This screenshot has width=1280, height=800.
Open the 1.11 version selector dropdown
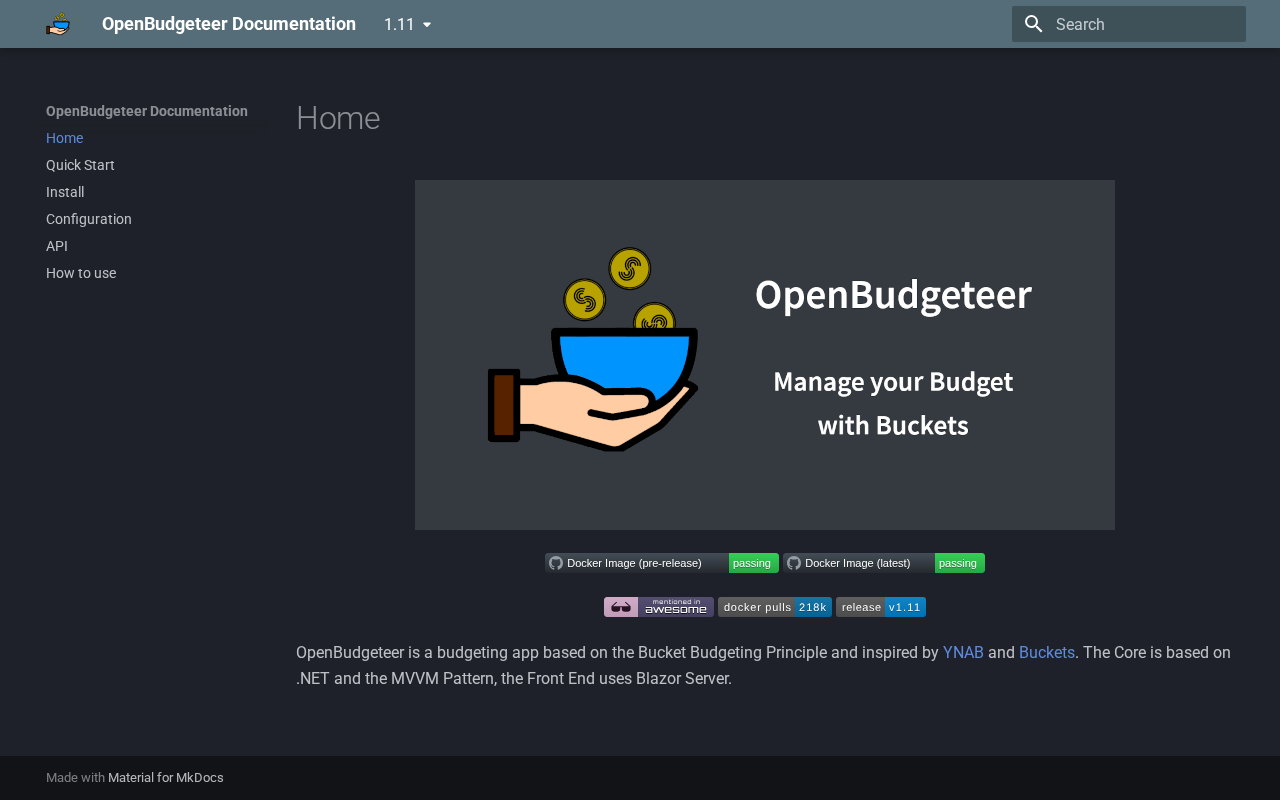click(408, 24)
